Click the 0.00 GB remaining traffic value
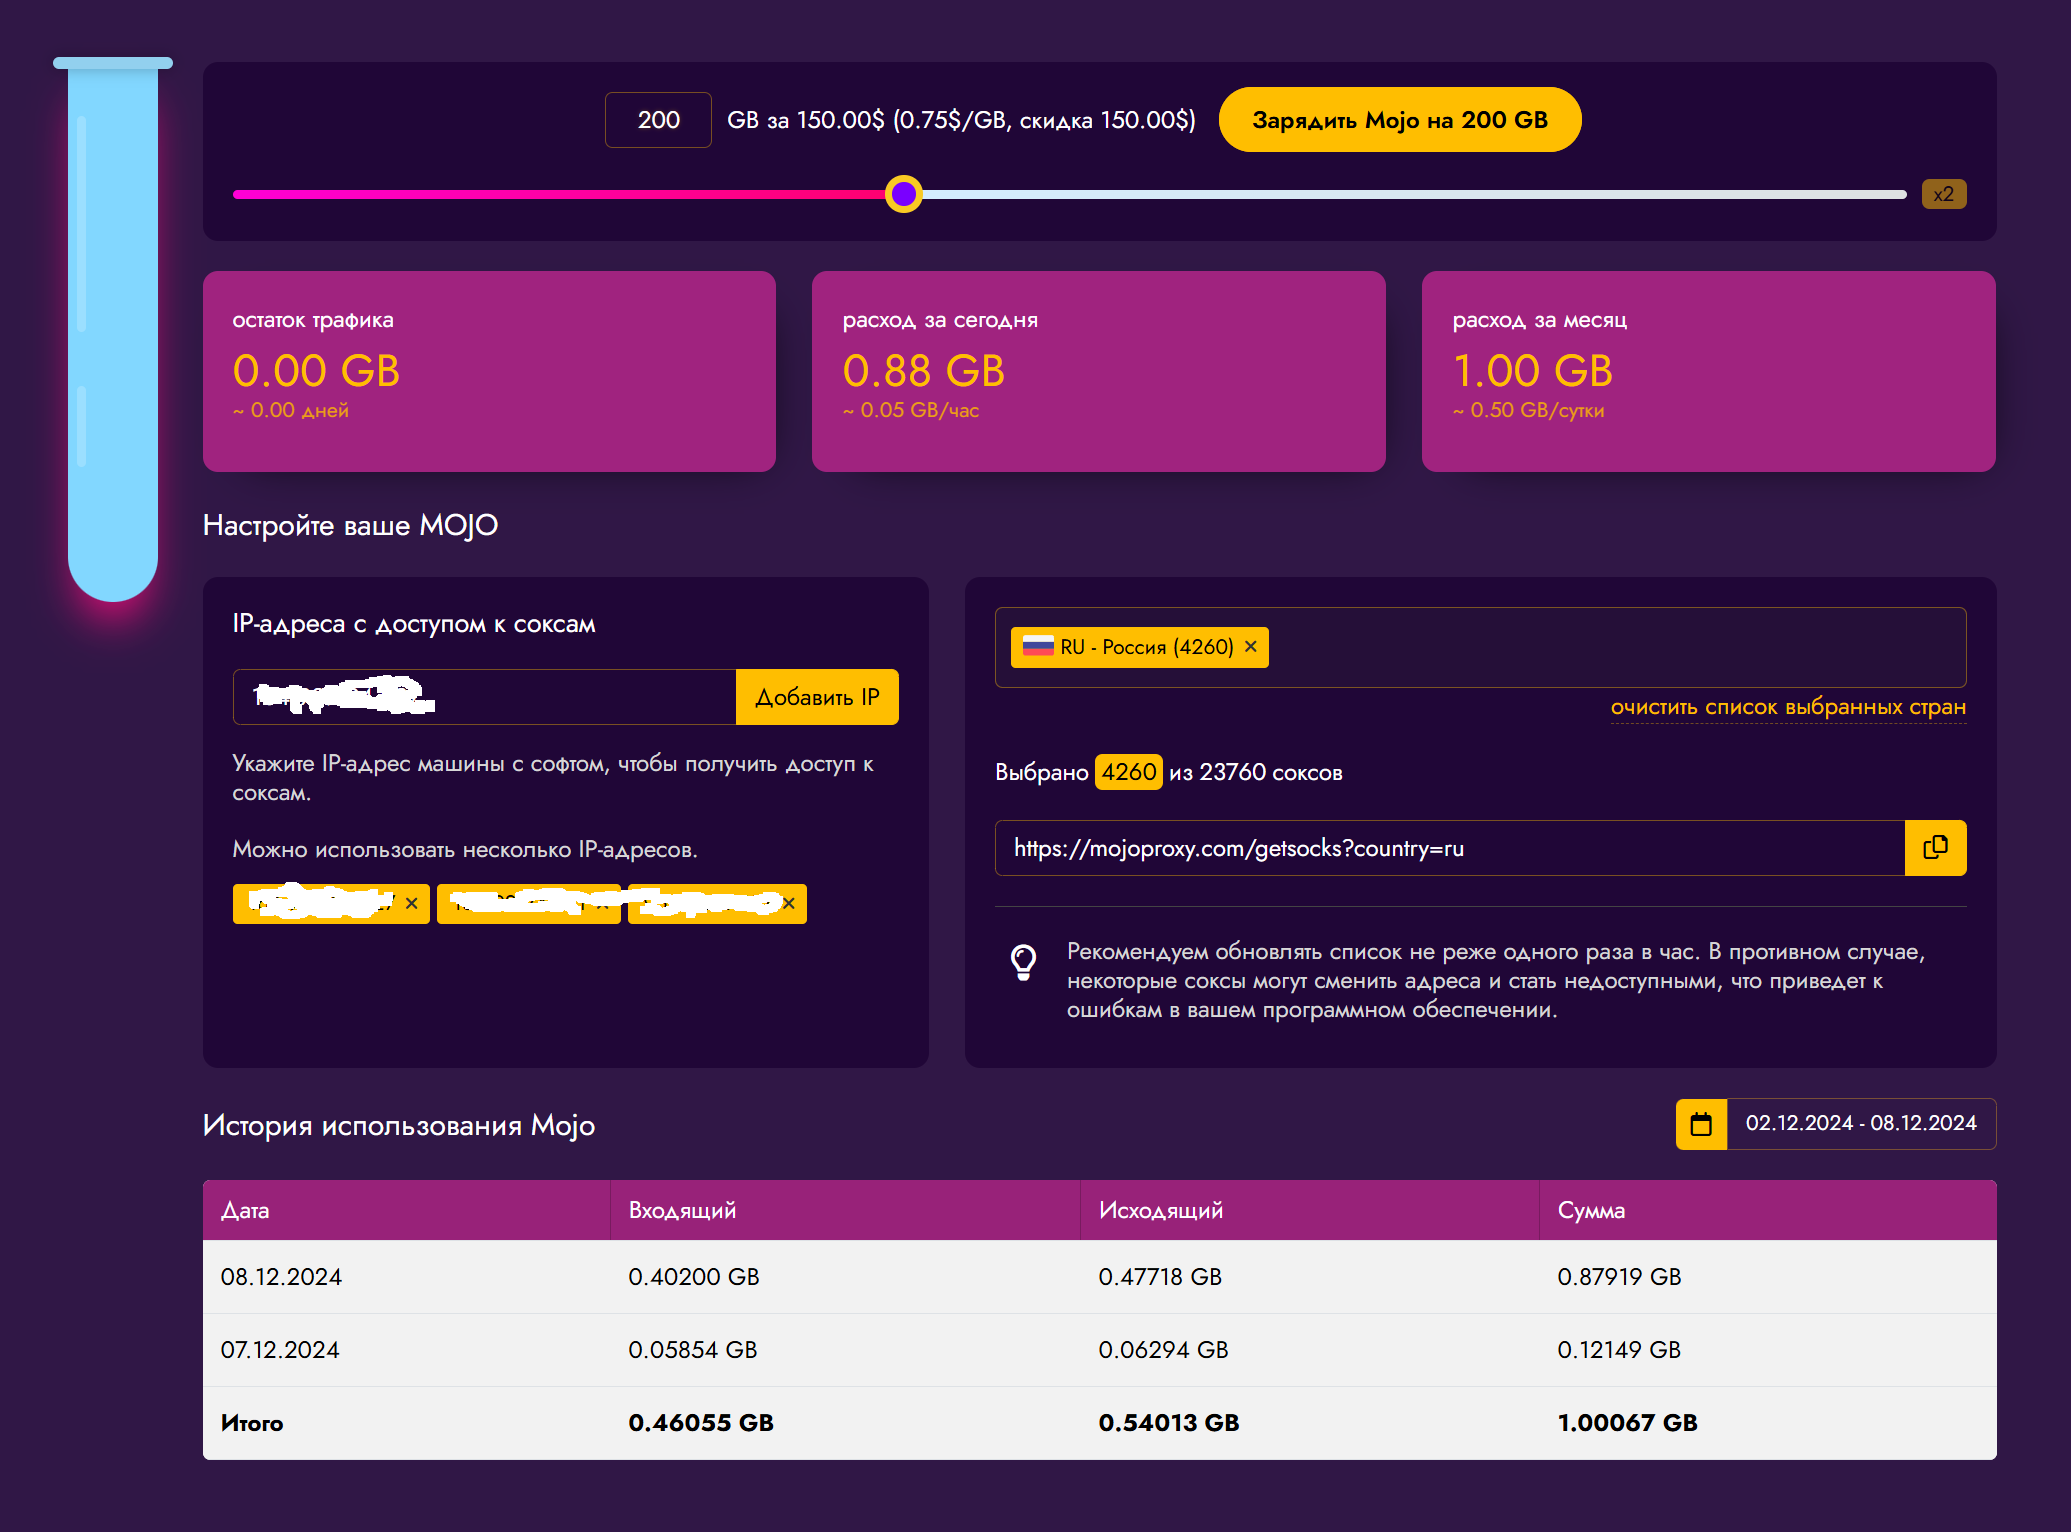 click(316, 371)
